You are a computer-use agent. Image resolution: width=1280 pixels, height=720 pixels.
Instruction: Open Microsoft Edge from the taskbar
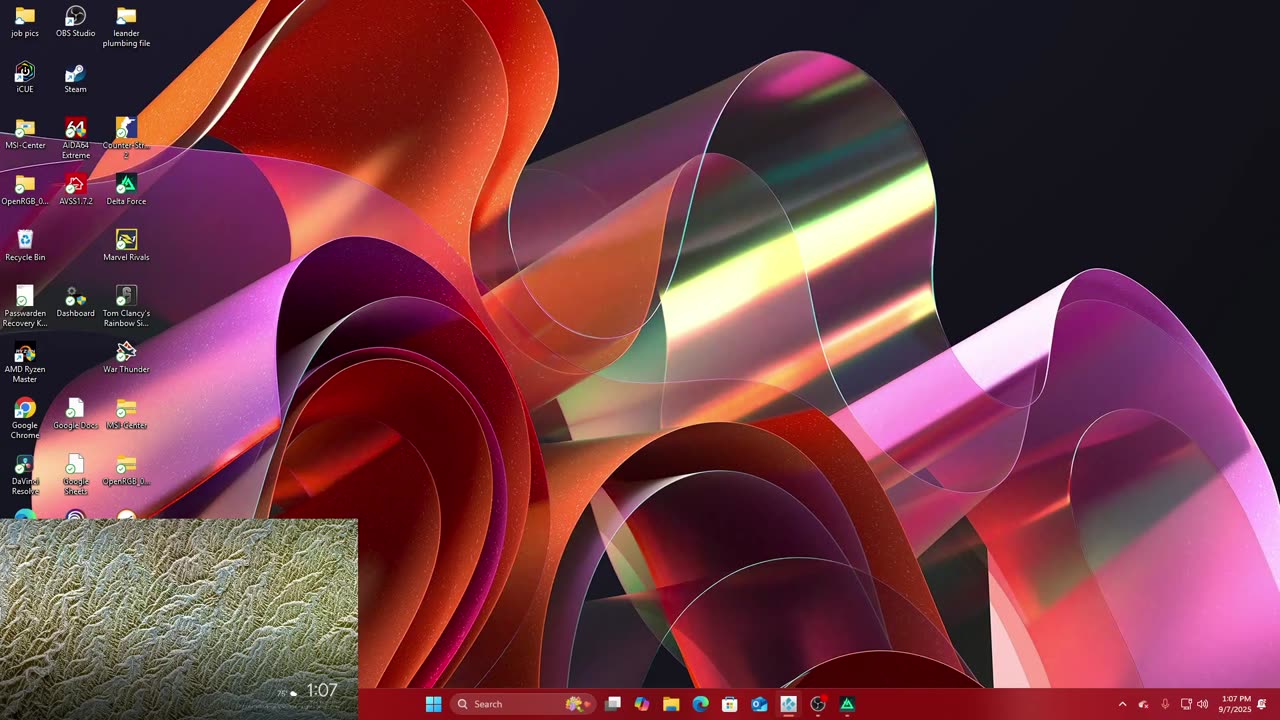click(x=700, y=704)
